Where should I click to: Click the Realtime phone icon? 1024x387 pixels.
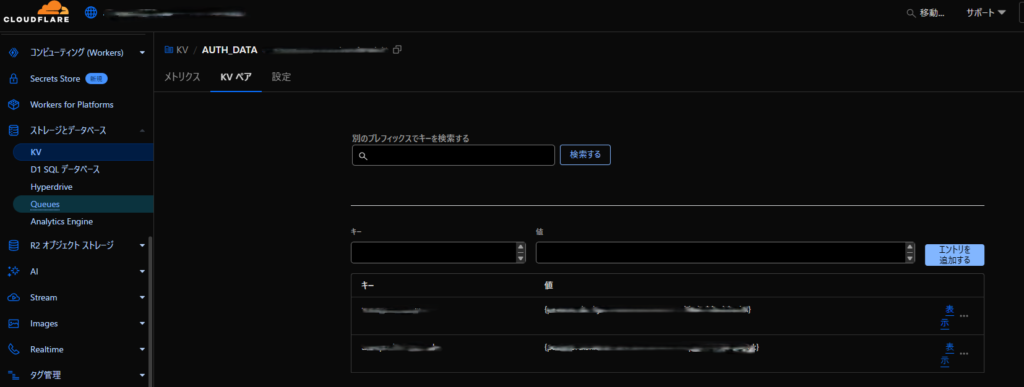click(x=13, y=349)
